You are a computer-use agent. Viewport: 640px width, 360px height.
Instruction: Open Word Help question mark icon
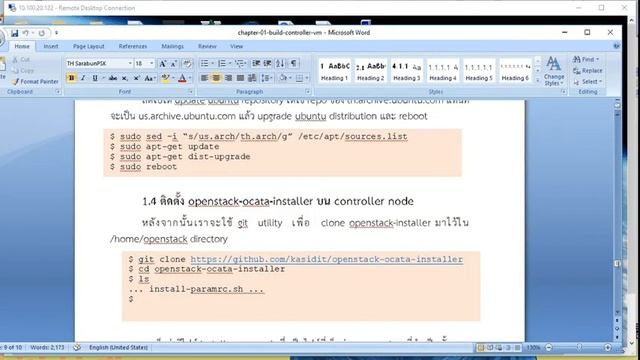point(617,47)
